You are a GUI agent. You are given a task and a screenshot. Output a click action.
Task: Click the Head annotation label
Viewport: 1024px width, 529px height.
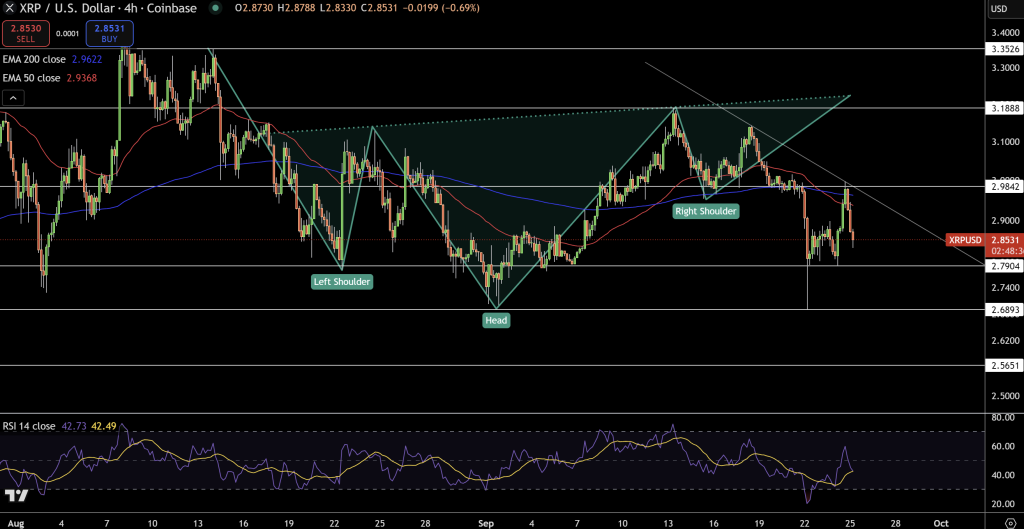tap(496, 320)
